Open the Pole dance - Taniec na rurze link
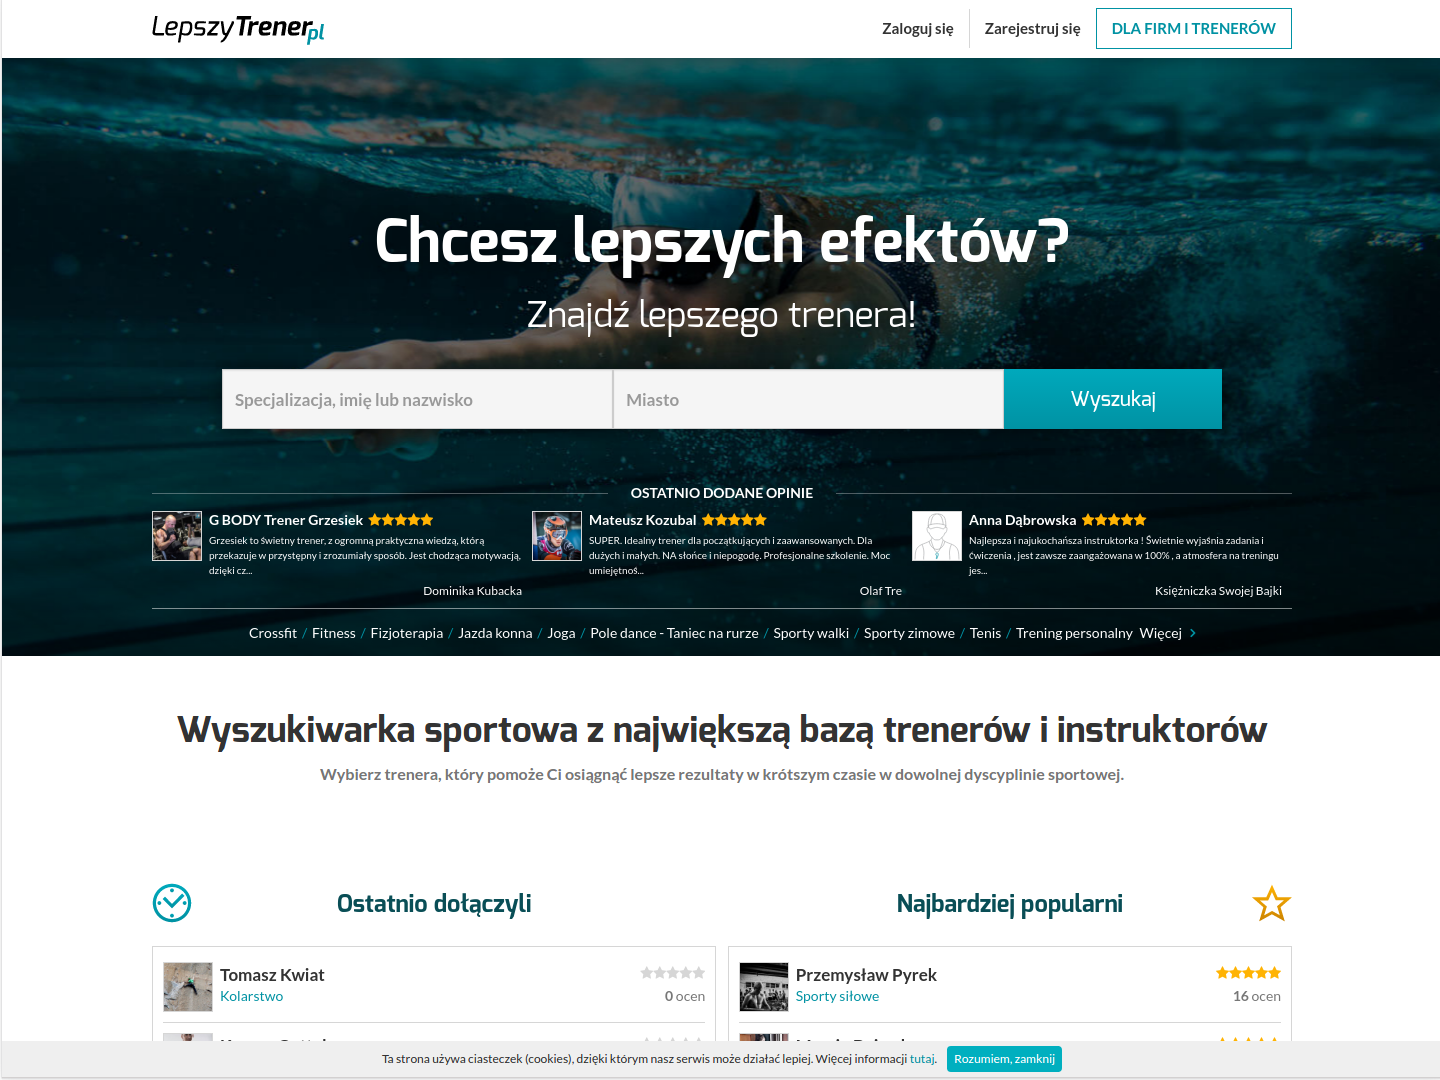 click(674, 633)
